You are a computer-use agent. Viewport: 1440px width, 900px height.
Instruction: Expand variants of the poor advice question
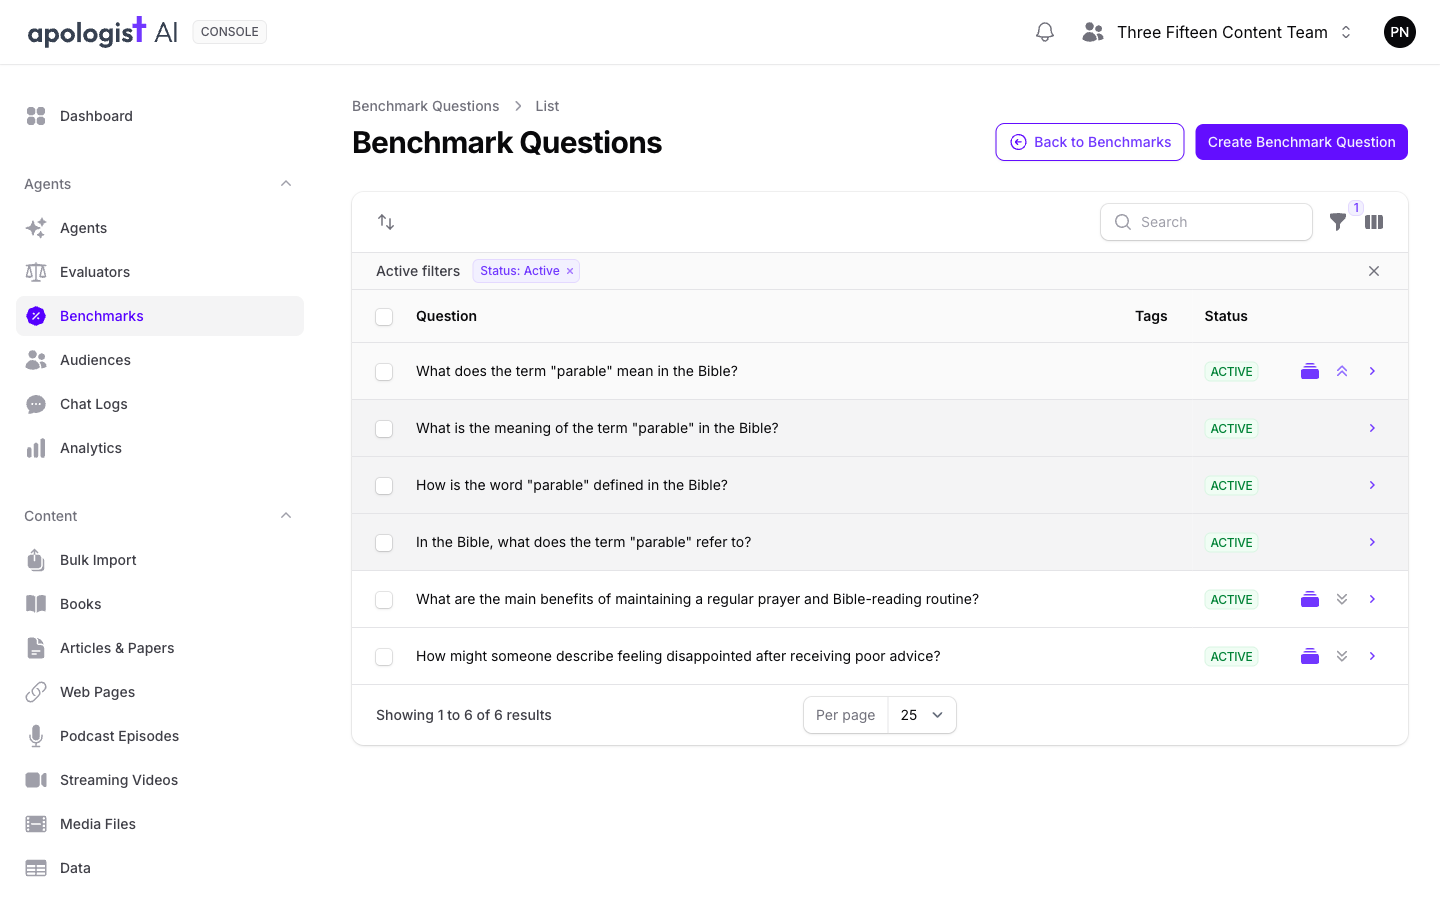coord(1342,656)
